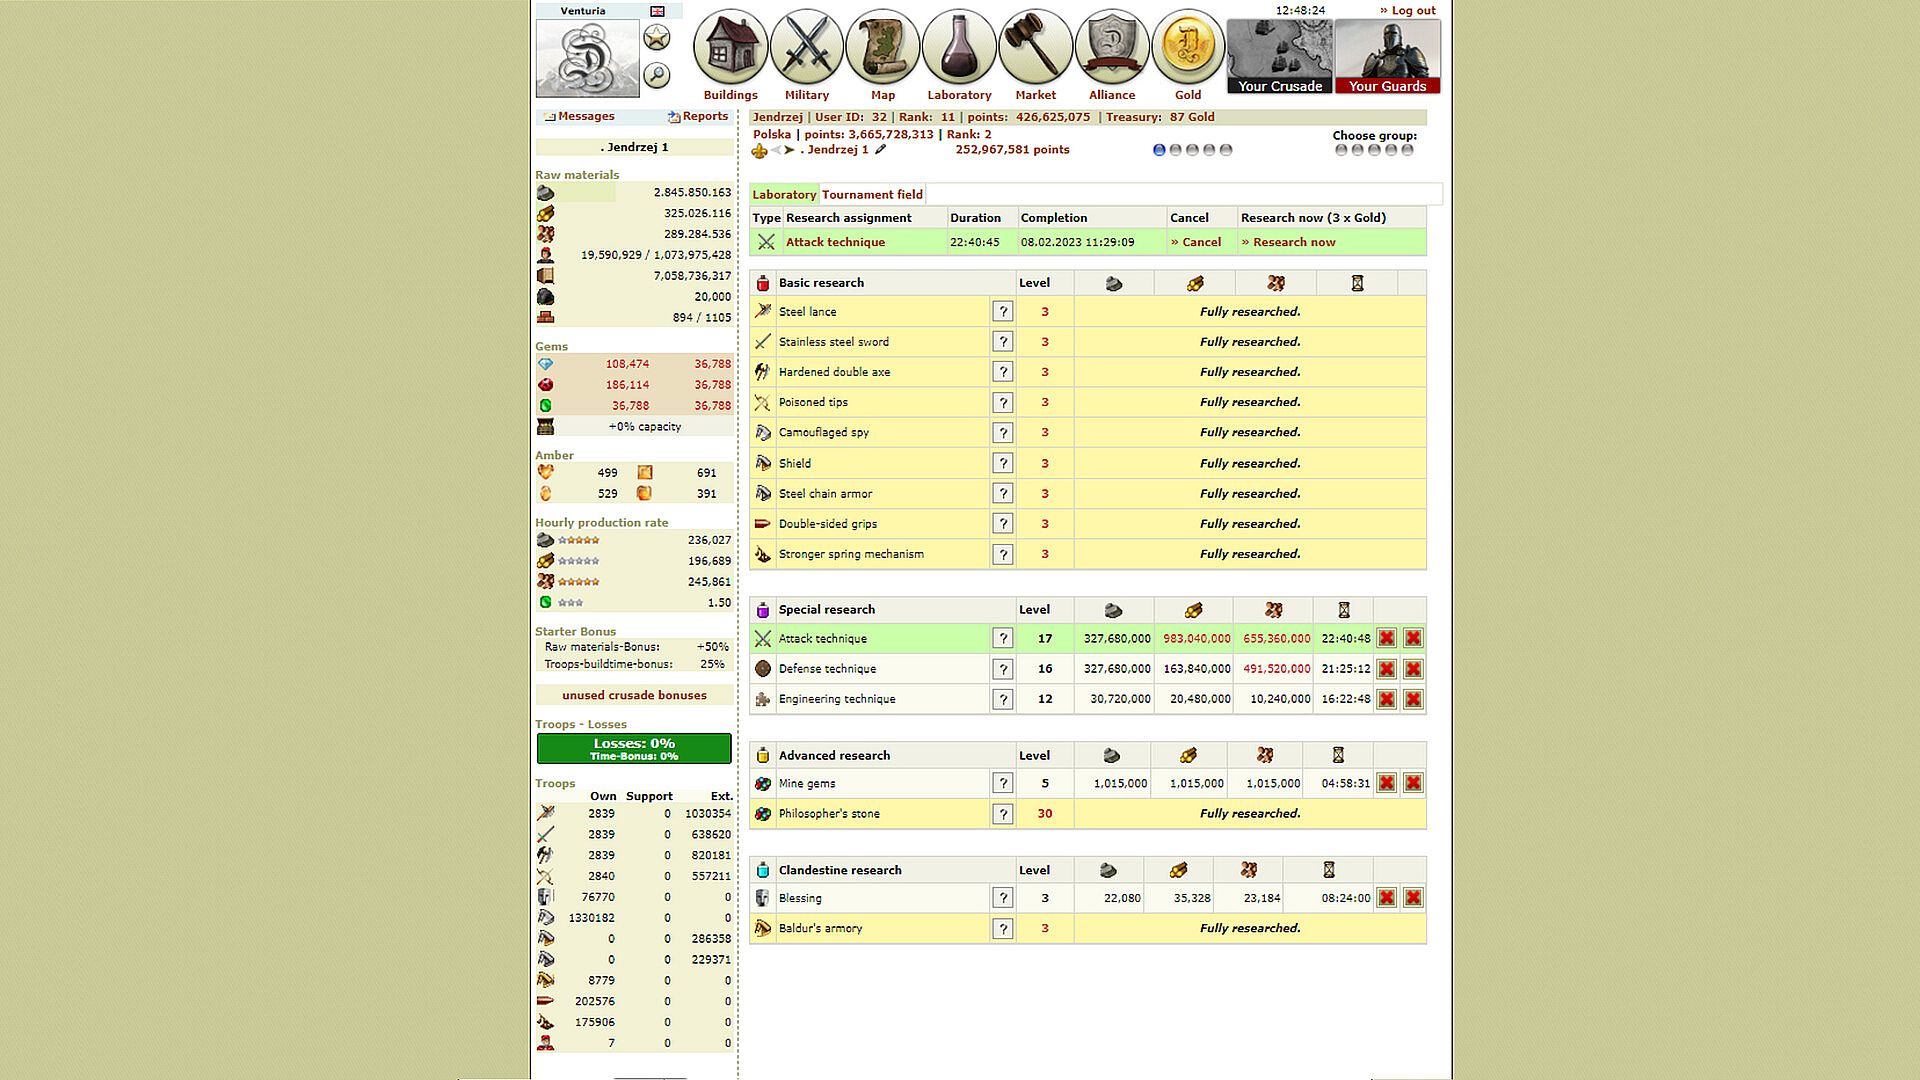
Task: Expand help for Defense technique
Action: tap(1002, 669)
